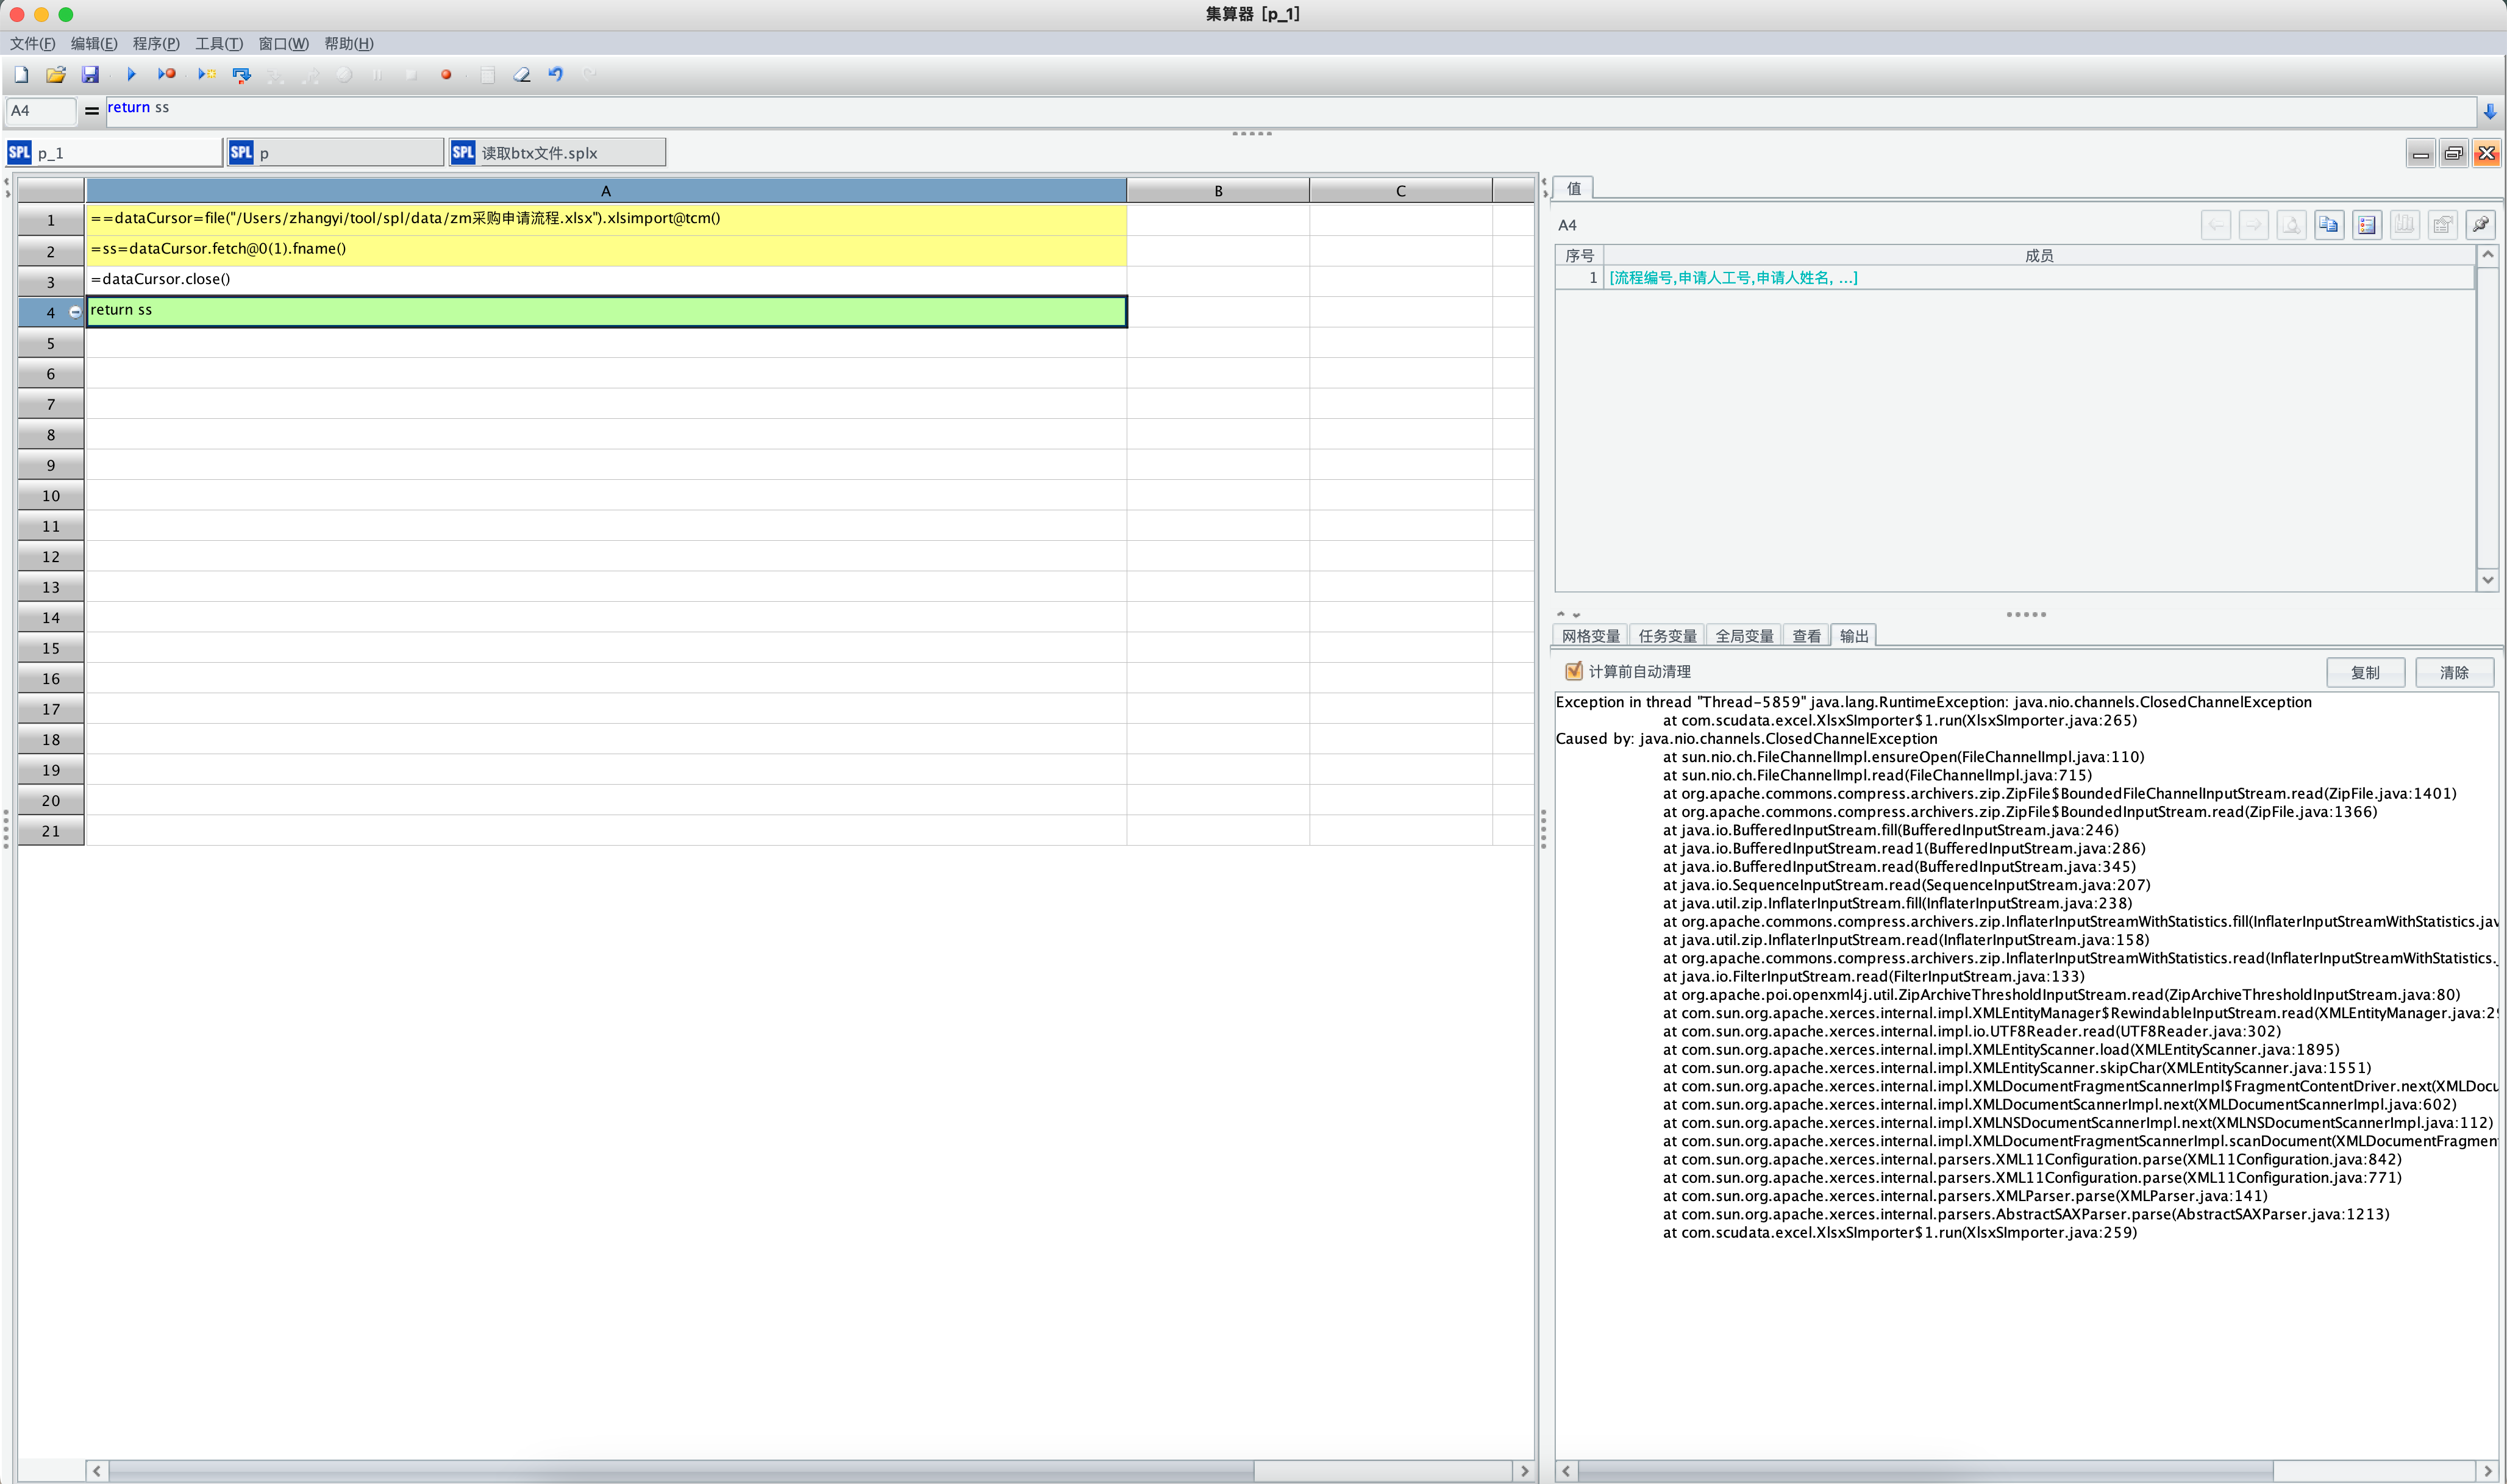This screenshot has height=1484, width=2507.
Task: Start debug execution with the play-and-dot icon
Action: pos(167,74)
